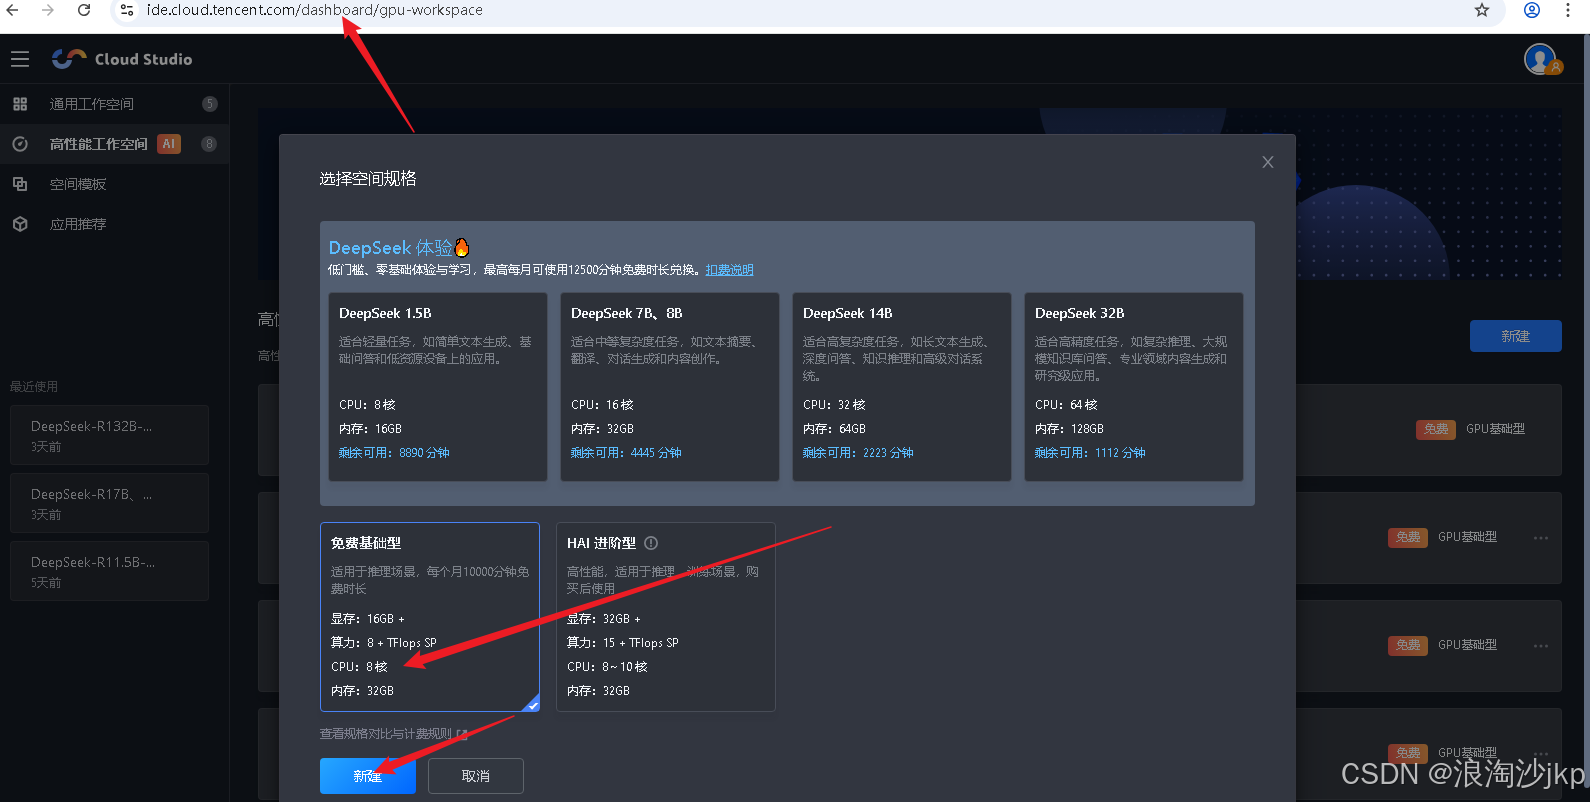Open 应用推荐 in the sidebar
The width and height of the screenshot is (1590, 802).
(114, 224)
